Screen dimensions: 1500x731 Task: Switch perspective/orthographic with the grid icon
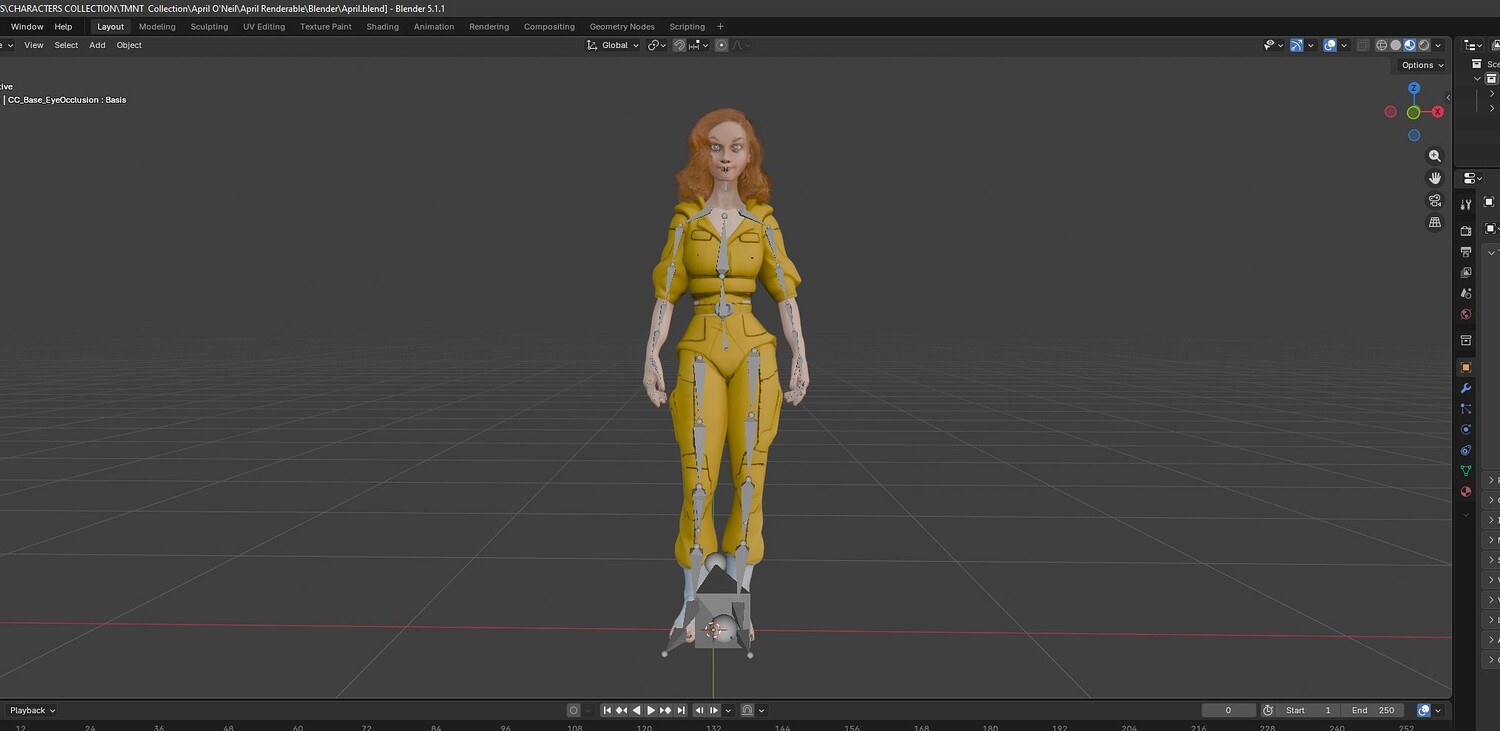(1435, 222)
